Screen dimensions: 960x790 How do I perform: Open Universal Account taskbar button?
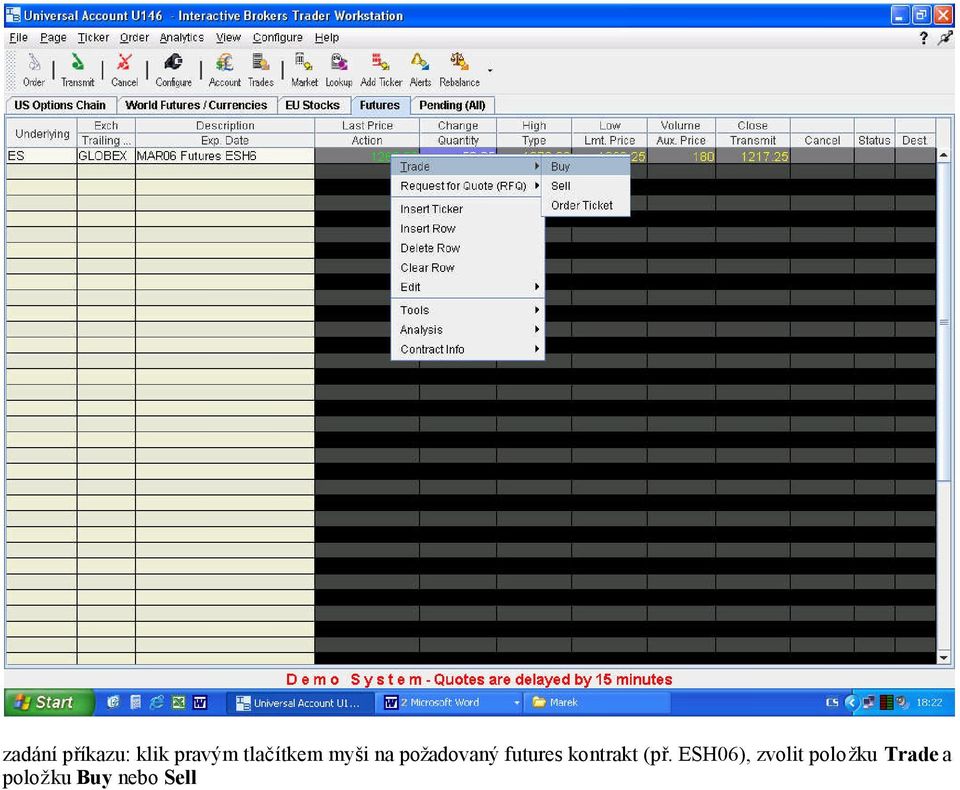pyautogui.click(x=301, y=703)
